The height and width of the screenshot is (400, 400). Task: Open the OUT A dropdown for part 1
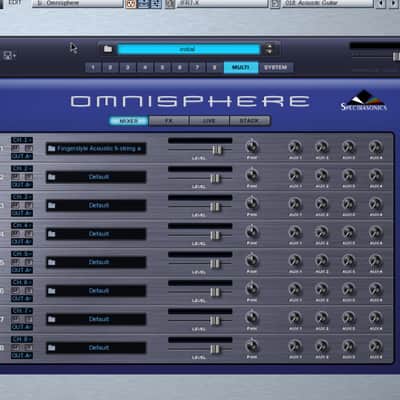pyautogui.click(x=22, y=156)
